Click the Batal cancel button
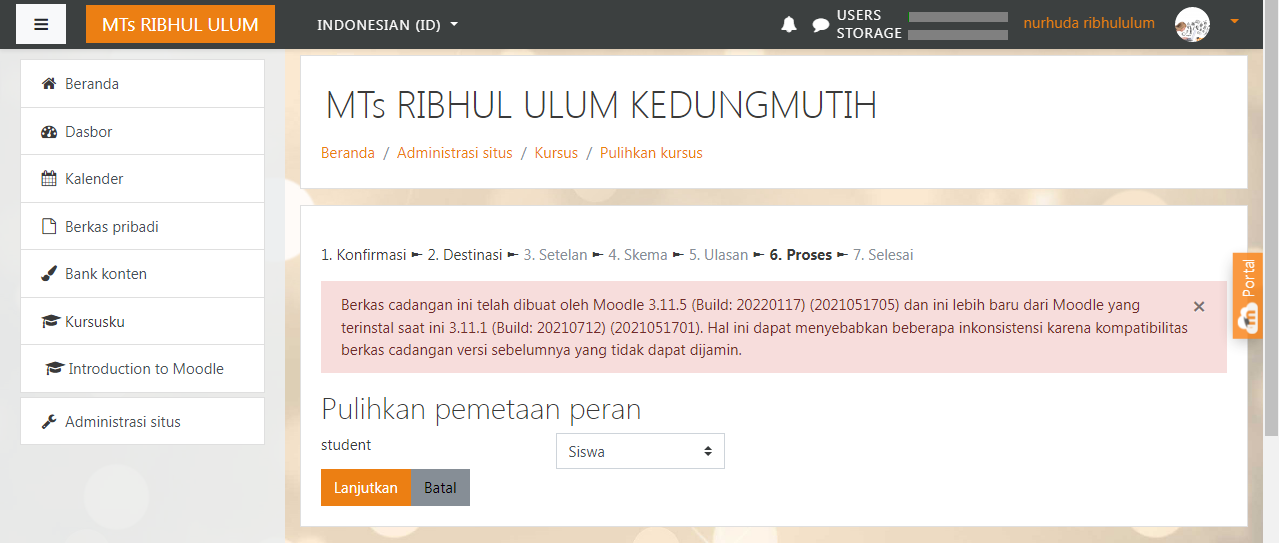The width and height of the screenshot is (1279, 543). pyautogui.click(x=440, y=488)
